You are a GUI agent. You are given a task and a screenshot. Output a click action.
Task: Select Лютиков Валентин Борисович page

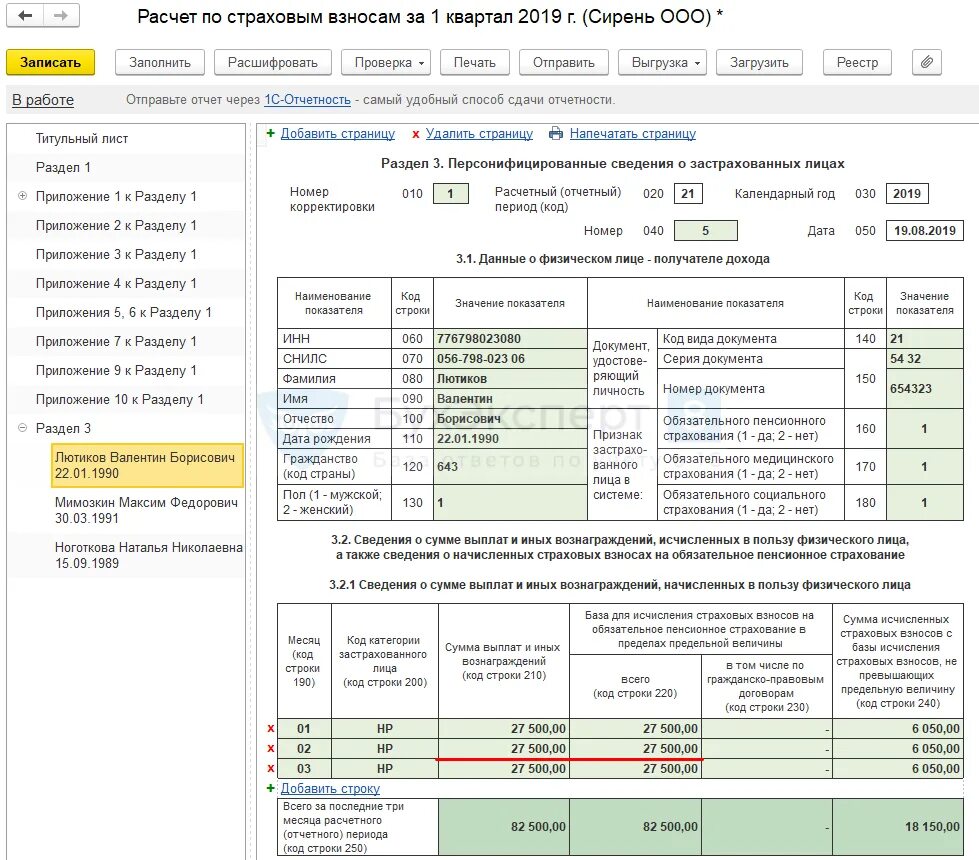147,465
